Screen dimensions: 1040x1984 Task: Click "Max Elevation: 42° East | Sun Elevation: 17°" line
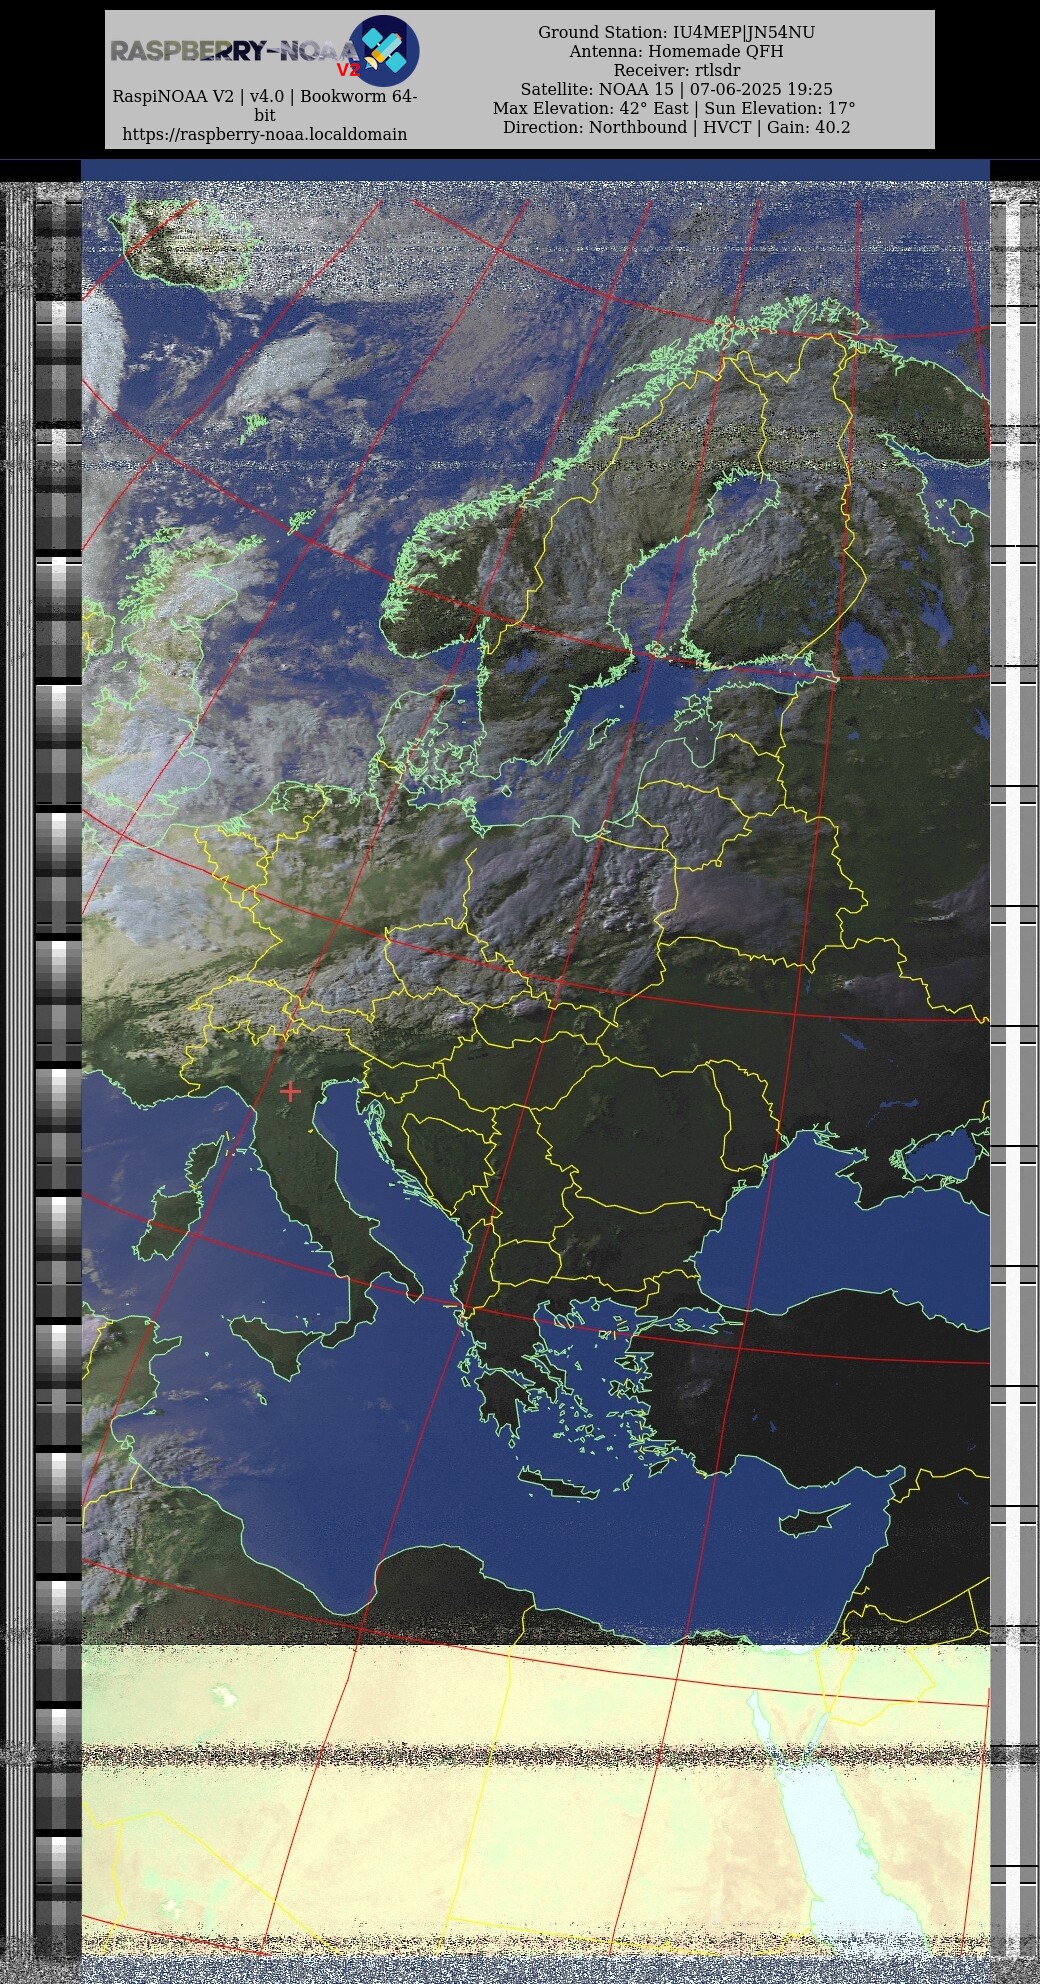674,109
